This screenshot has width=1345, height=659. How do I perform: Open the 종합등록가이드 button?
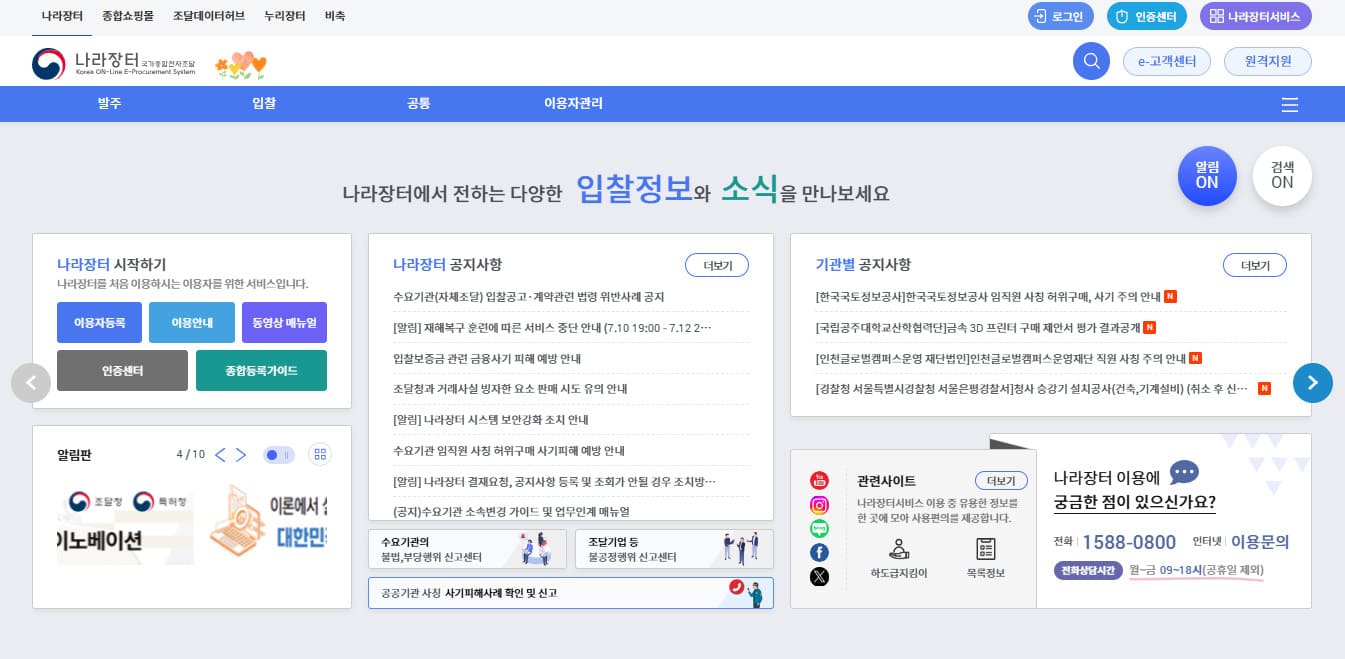pyautogui.click(x=261, y=370)
